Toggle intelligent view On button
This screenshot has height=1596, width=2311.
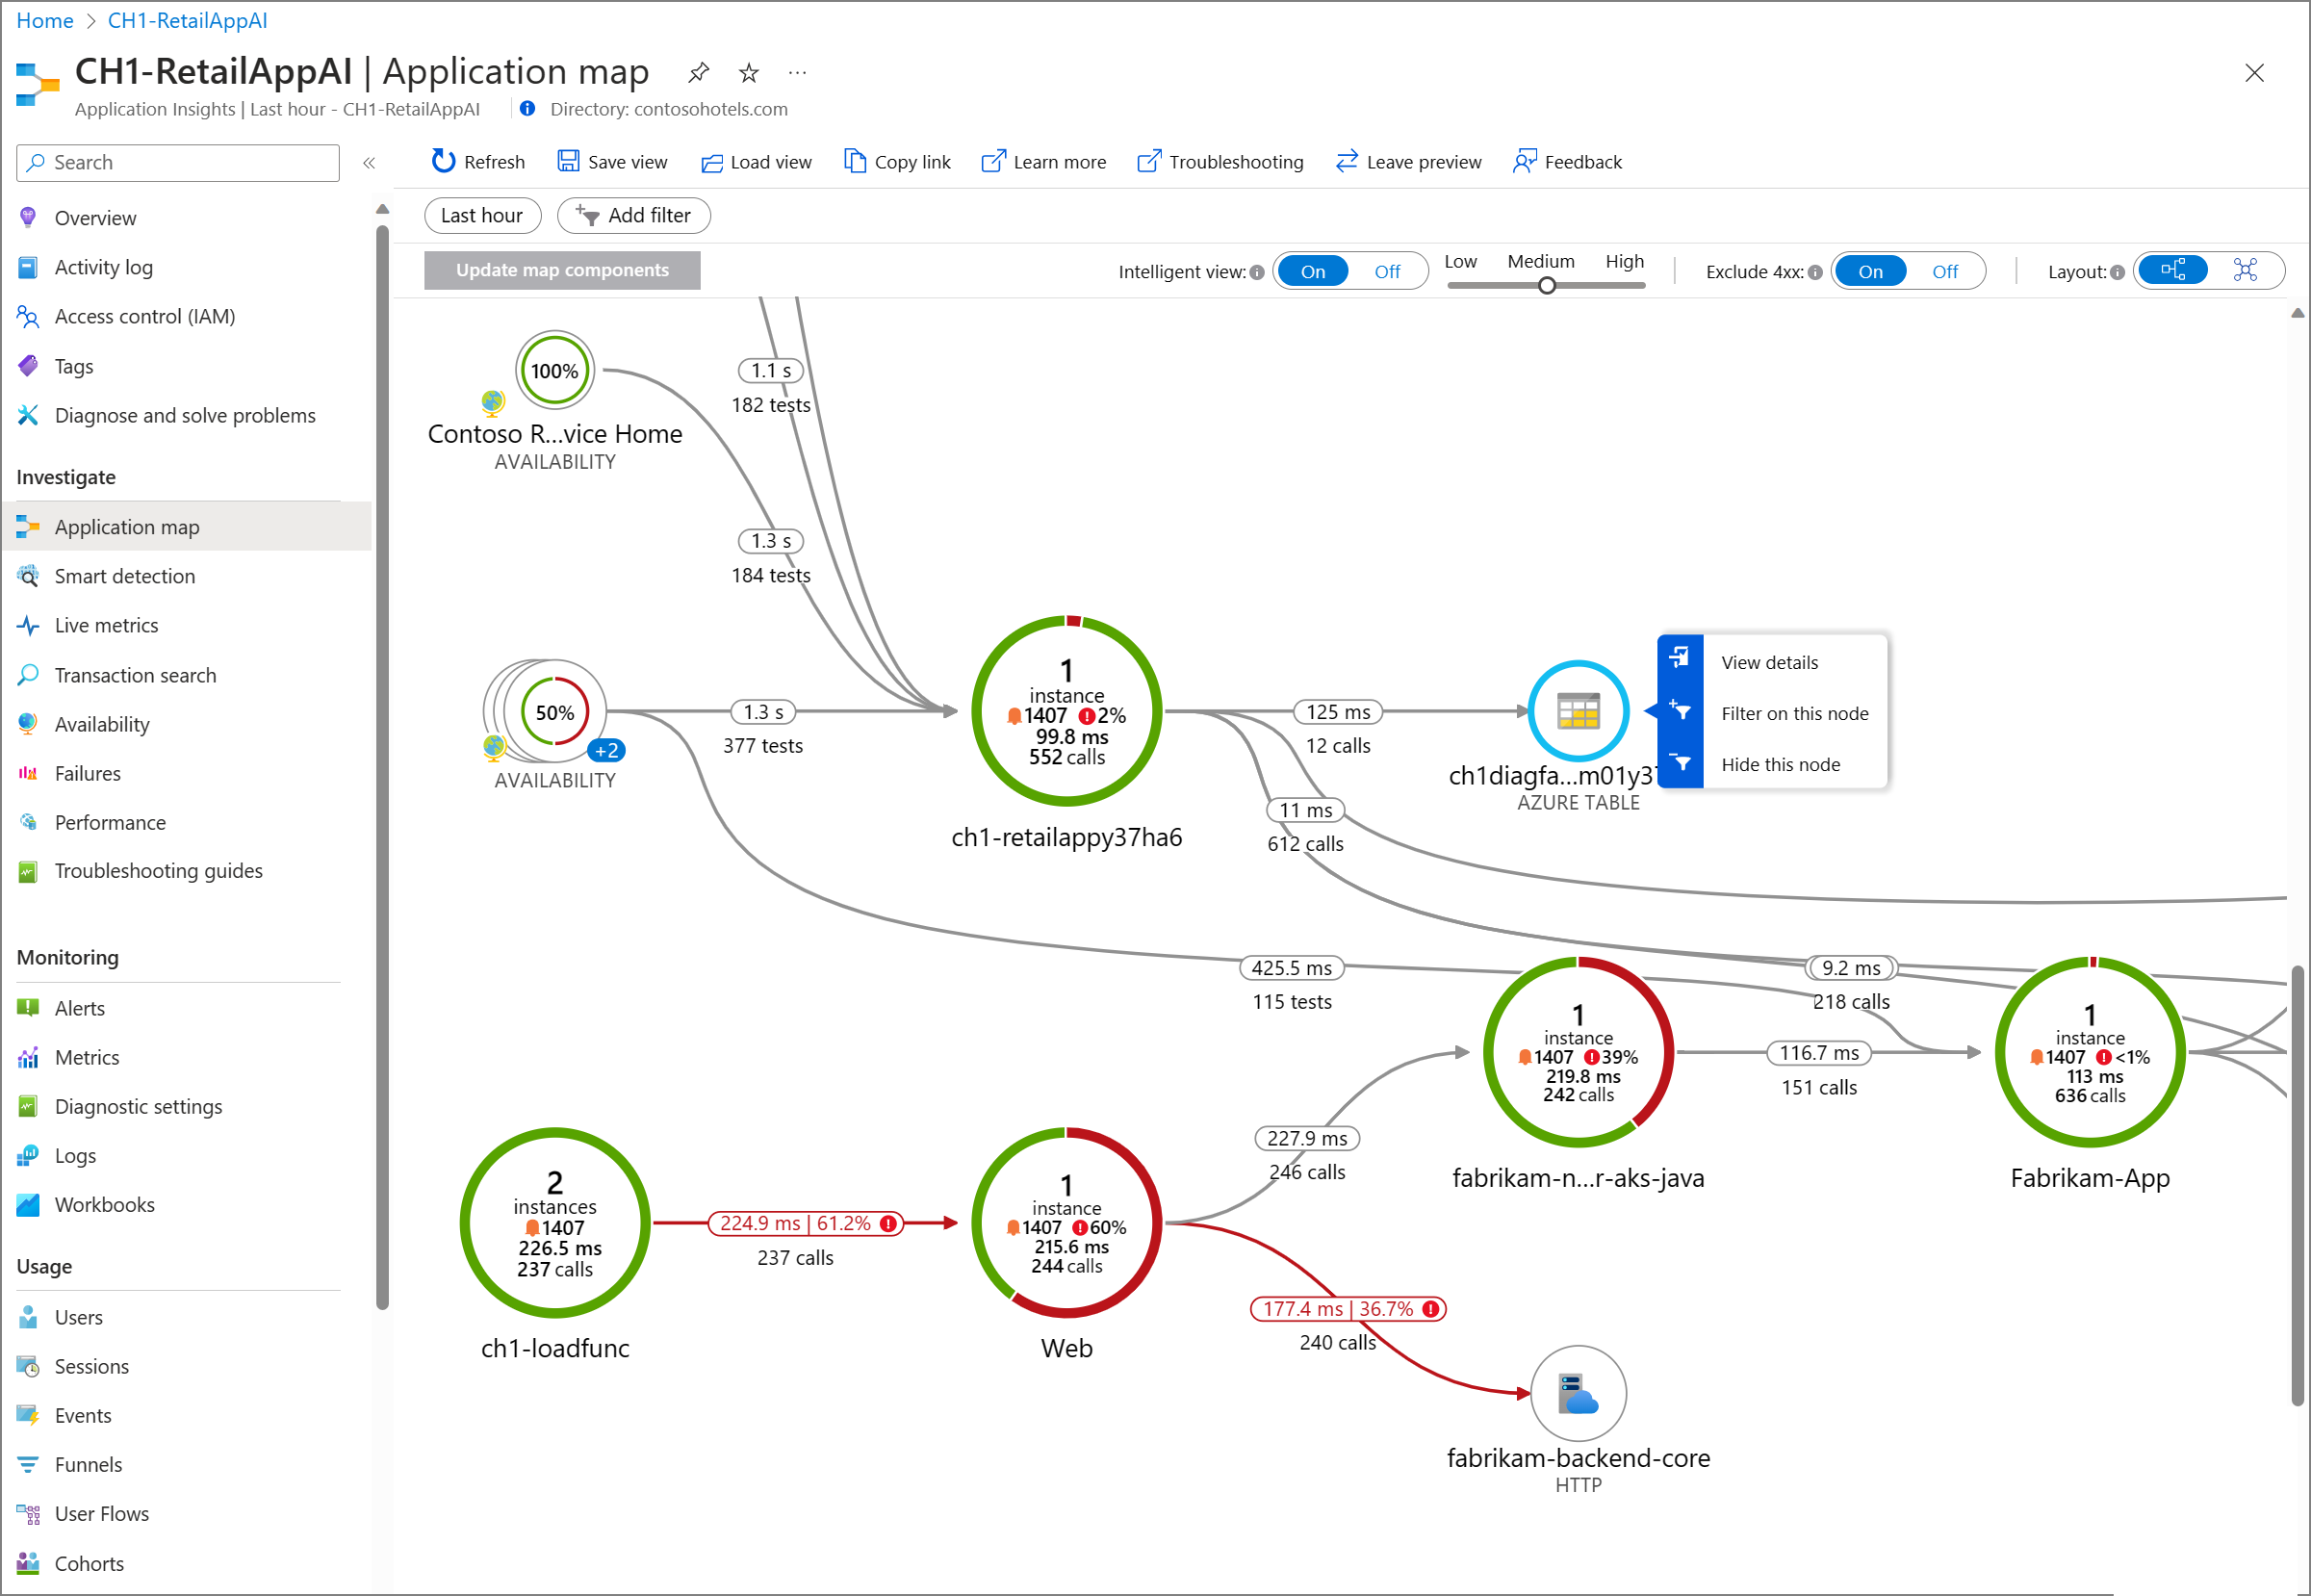click(1312, 269)
